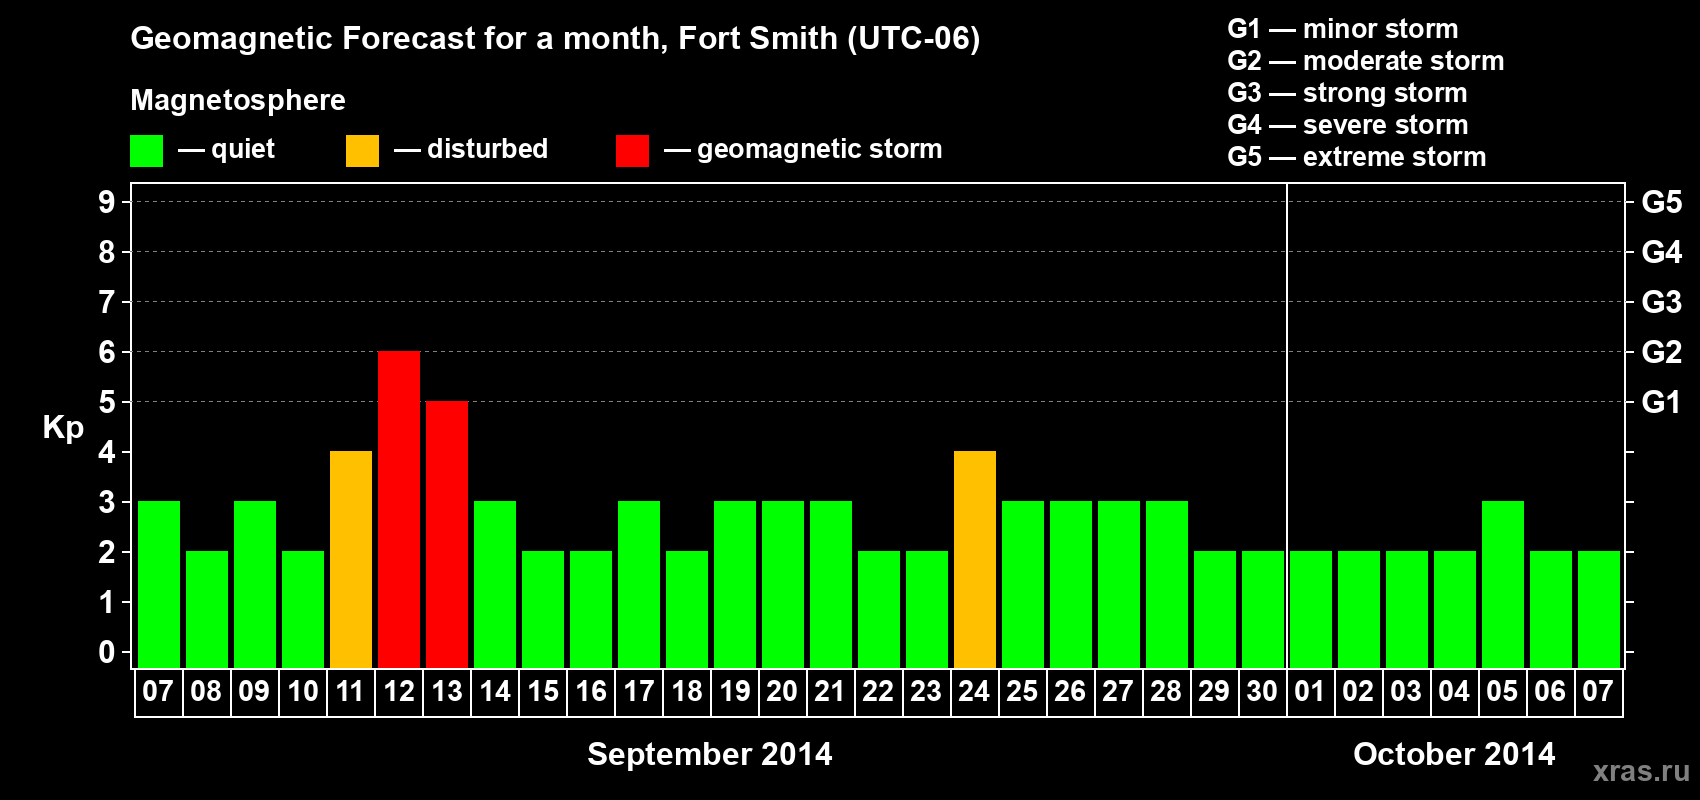Click the Kp axis value 6
This screenshot has height=800, width=1700.
click(107, 352)
